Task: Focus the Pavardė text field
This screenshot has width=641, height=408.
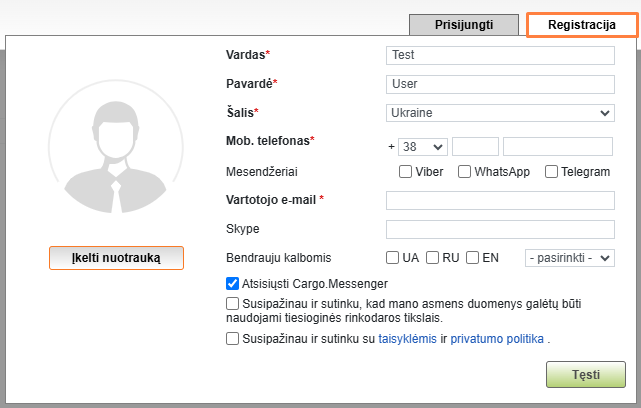Action: click(x=499, y=85)
